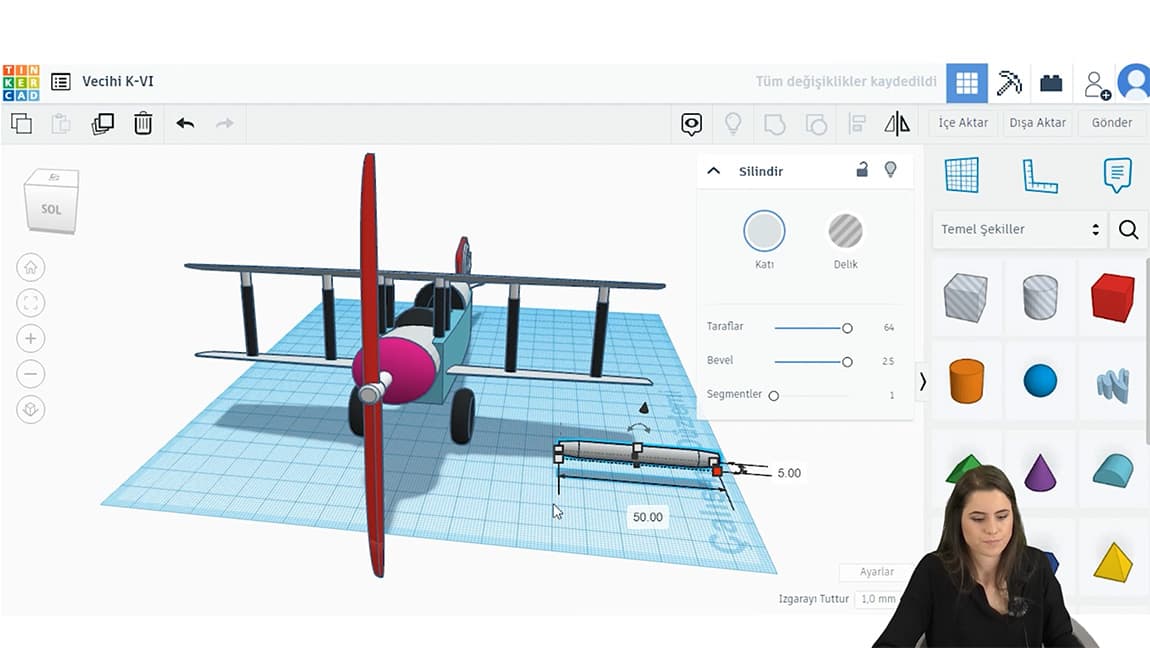1150x648 pixels.
Task: Collapse the Silindir properties panel
Action: click(714, 171)
